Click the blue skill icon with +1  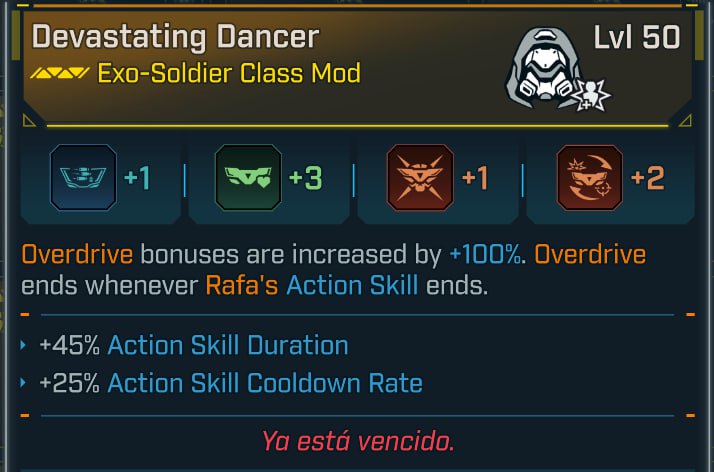coord(83,178)
